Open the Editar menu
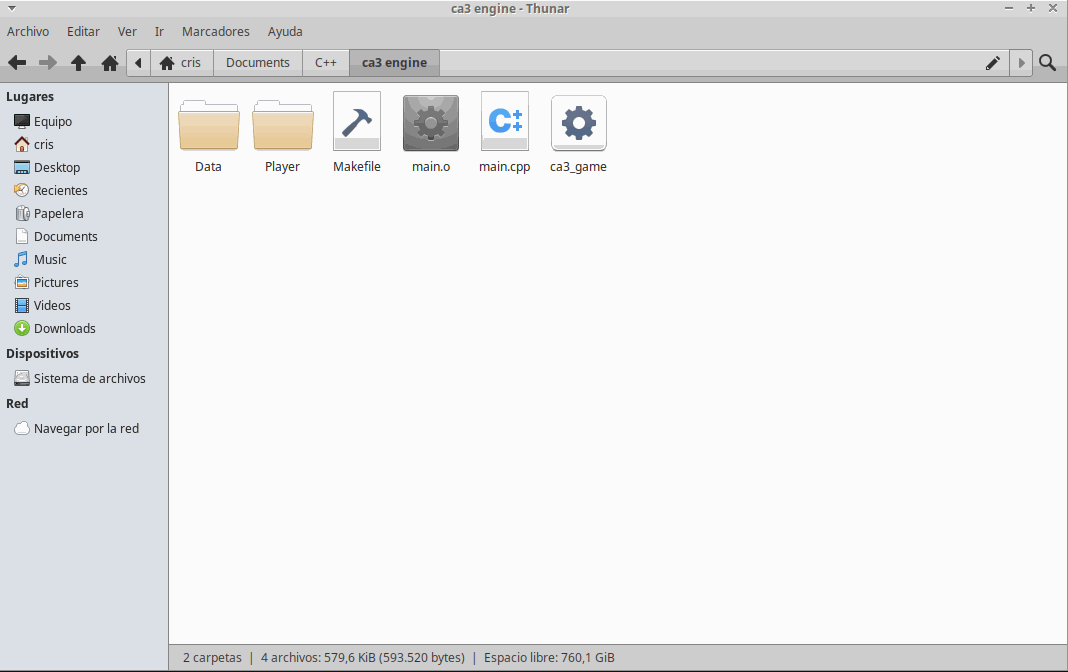This screenshot has width=1068, height=672. tap(83, 31)
